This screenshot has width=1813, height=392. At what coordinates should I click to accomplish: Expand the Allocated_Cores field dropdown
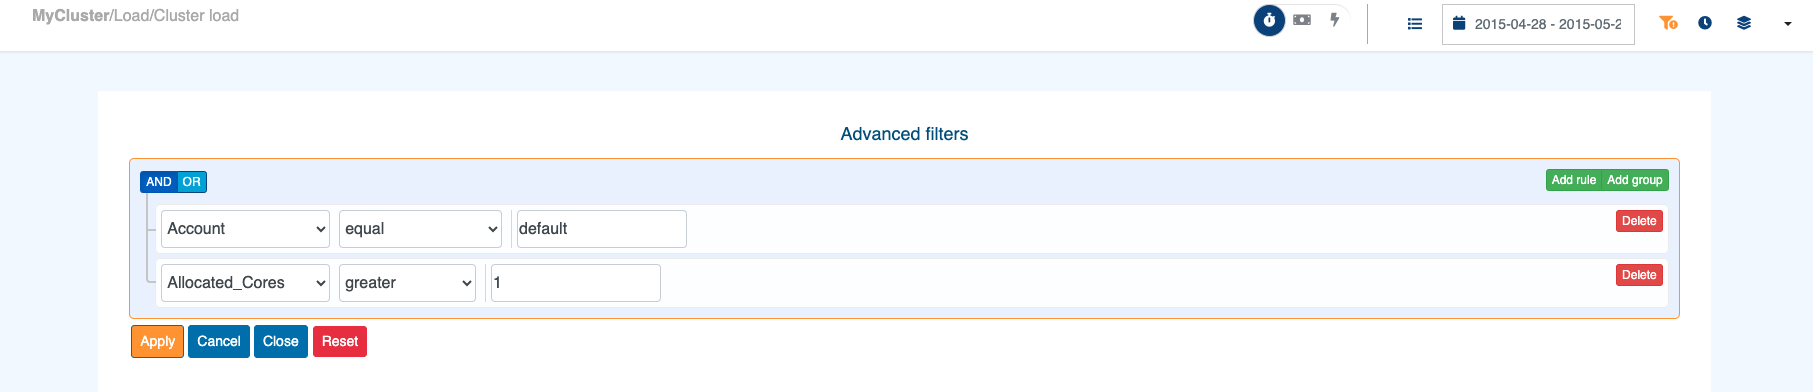tap(245, 283)
